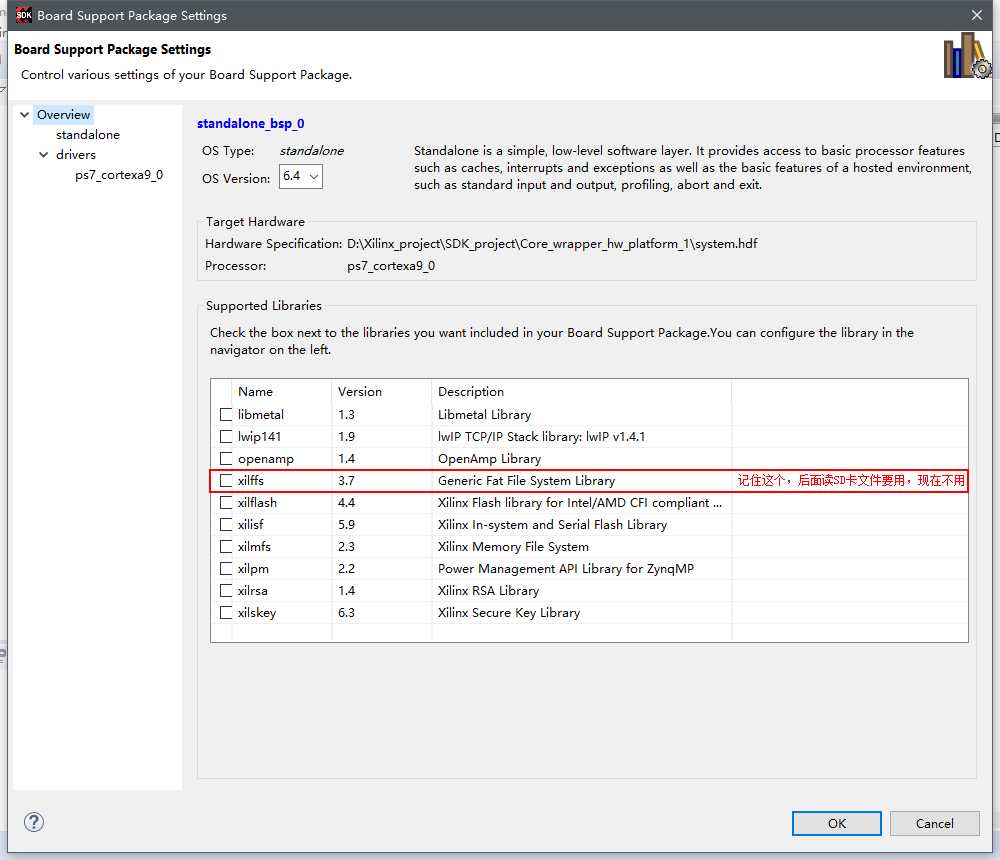Click the Hardware Specification system.hdf path
This screenshot has width=1000, height=860.
552,244
